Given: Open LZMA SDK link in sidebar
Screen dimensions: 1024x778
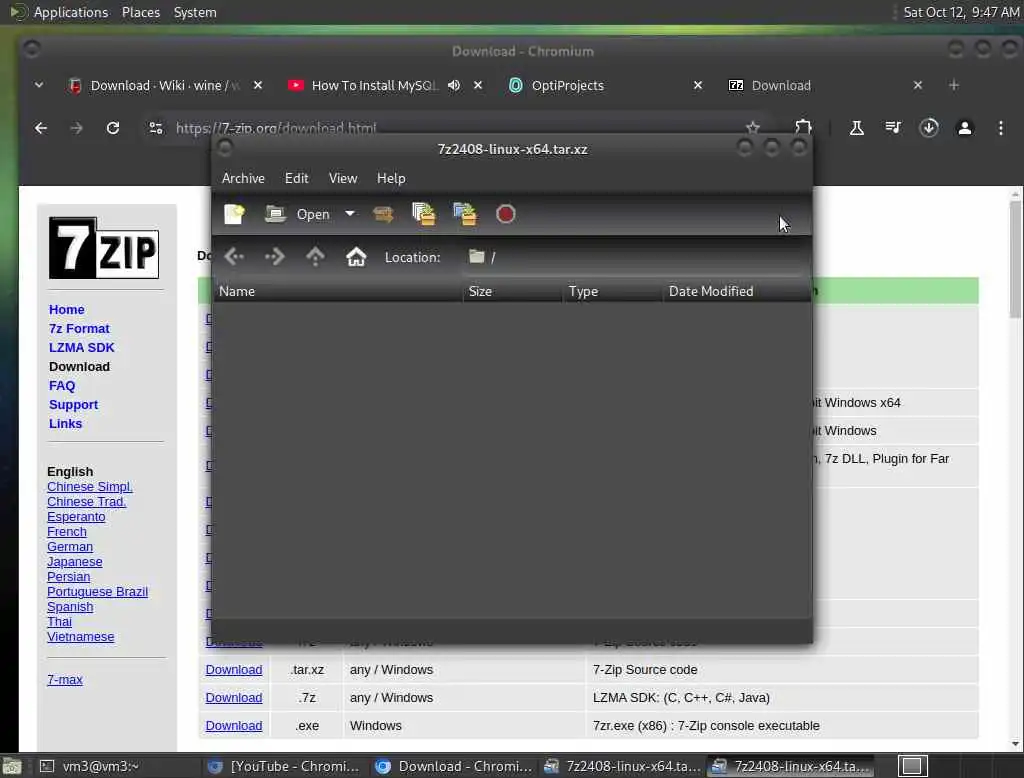Looking at the screenshot, I should [x=82, y=348].
